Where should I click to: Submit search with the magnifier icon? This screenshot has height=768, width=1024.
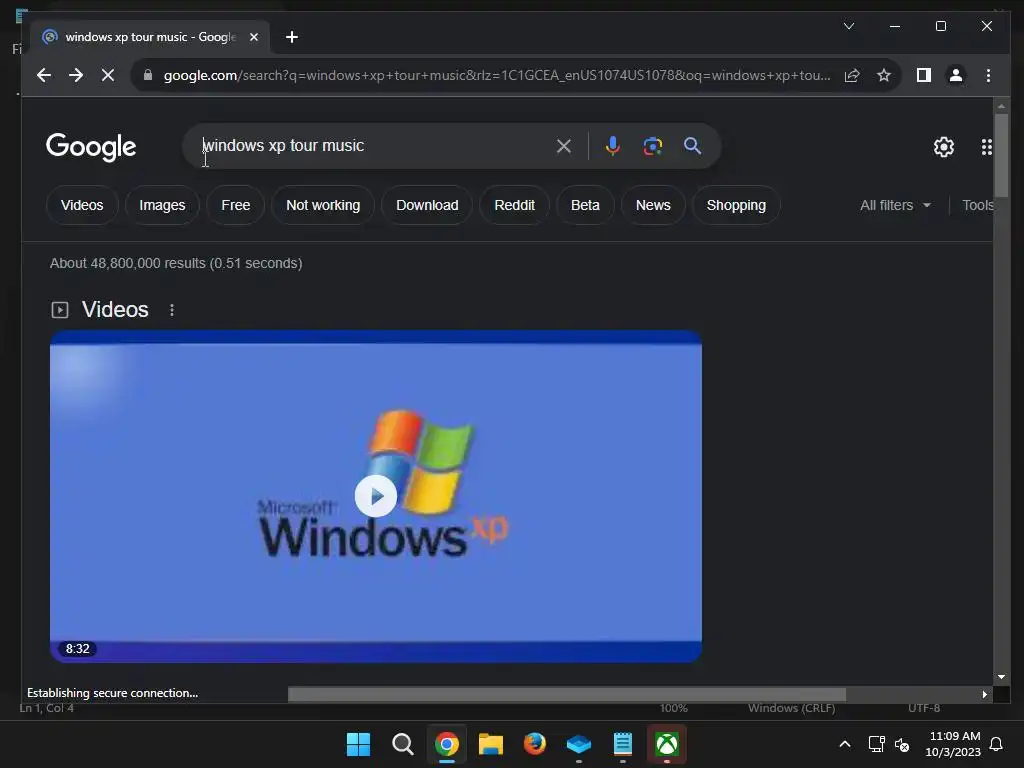(692, 146)
